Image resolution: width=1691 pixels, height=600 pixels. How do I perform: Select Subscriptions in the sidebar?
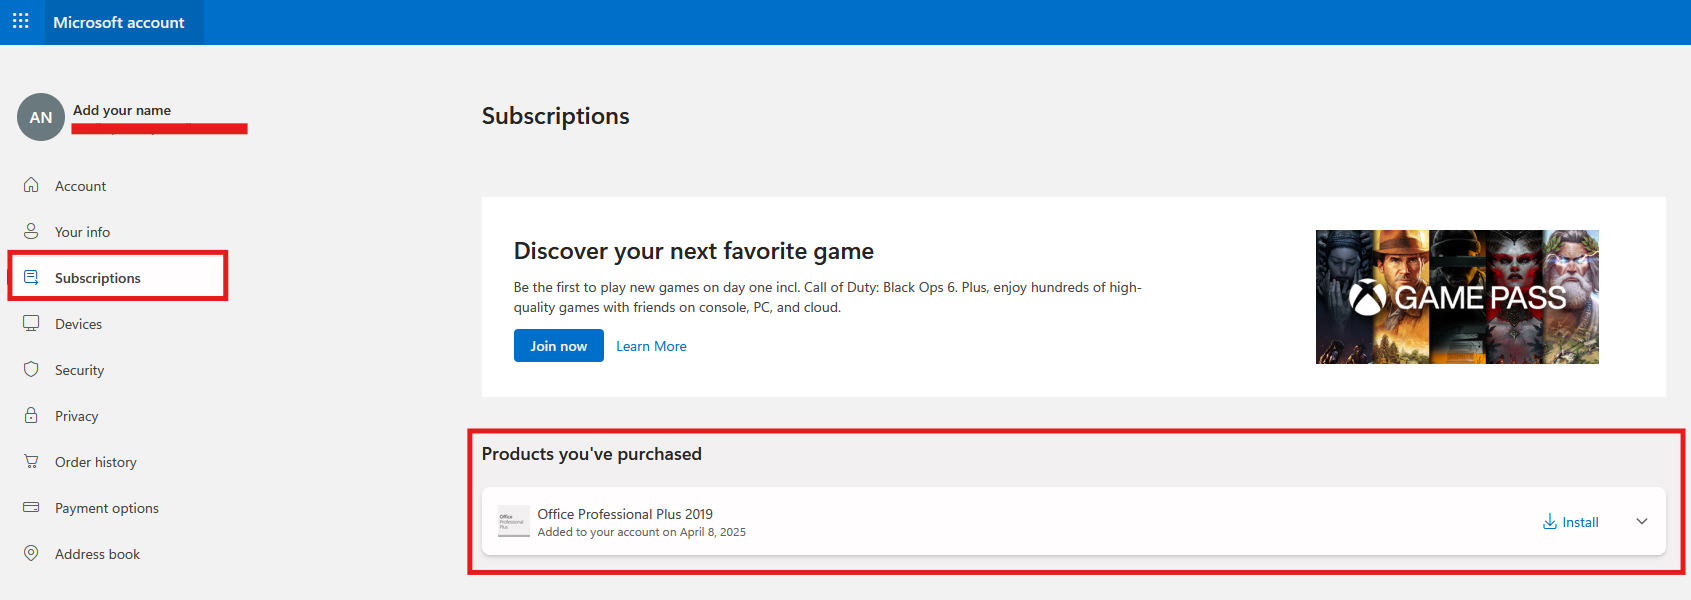coord(98,278)
